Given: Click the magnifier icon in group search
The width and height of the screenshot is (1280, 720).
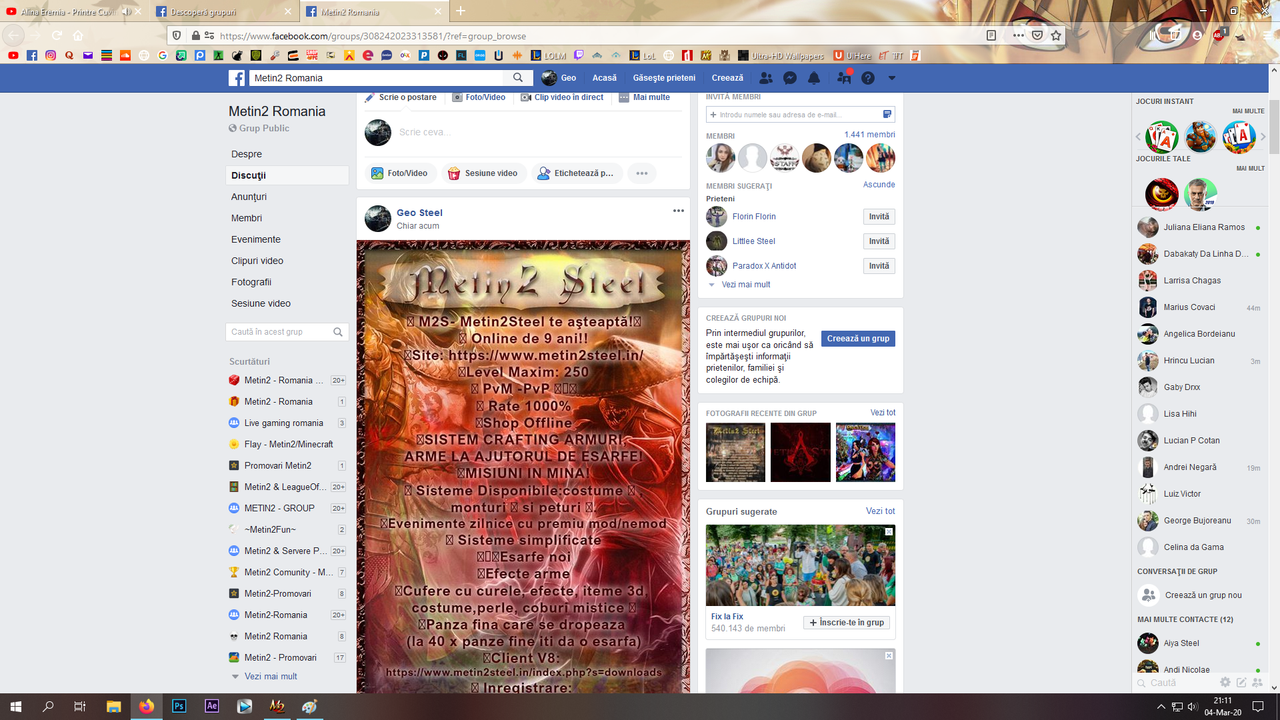Looking at the screenshot, I should pos(339,332).
